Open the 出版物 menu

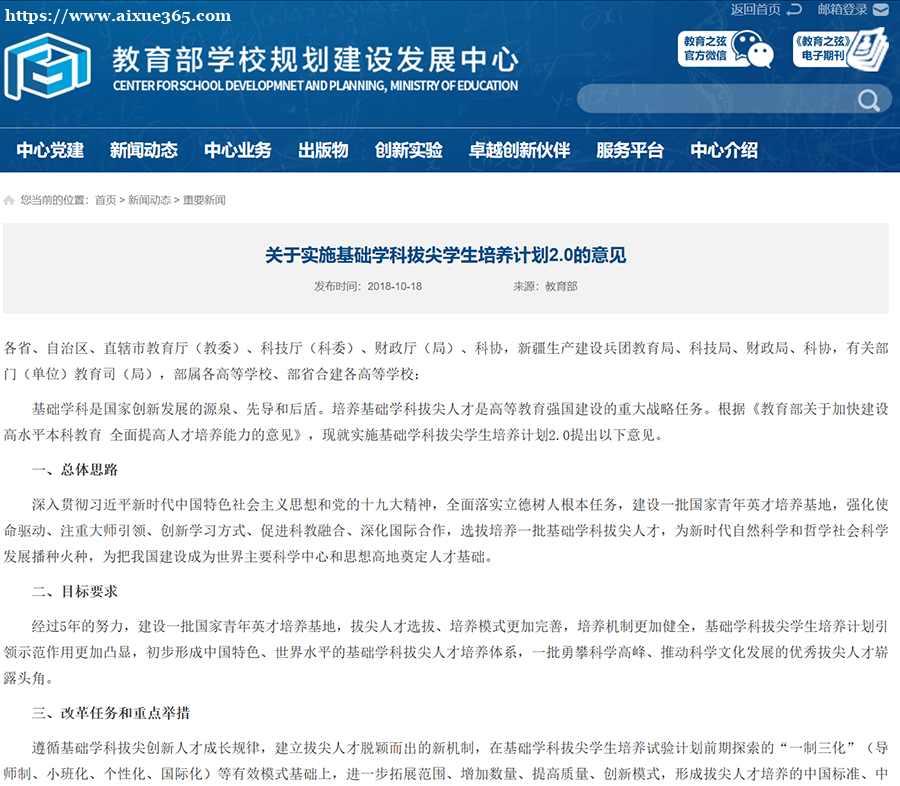click(x=323, y=150)
